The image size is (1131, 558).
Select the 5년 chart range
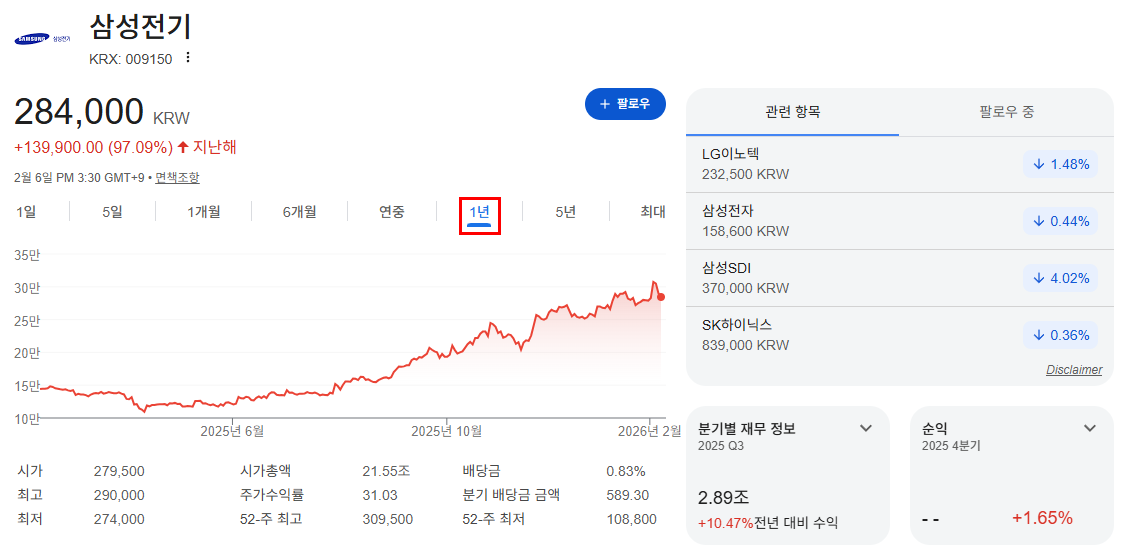pyautogui.click(x=566, y=212)
